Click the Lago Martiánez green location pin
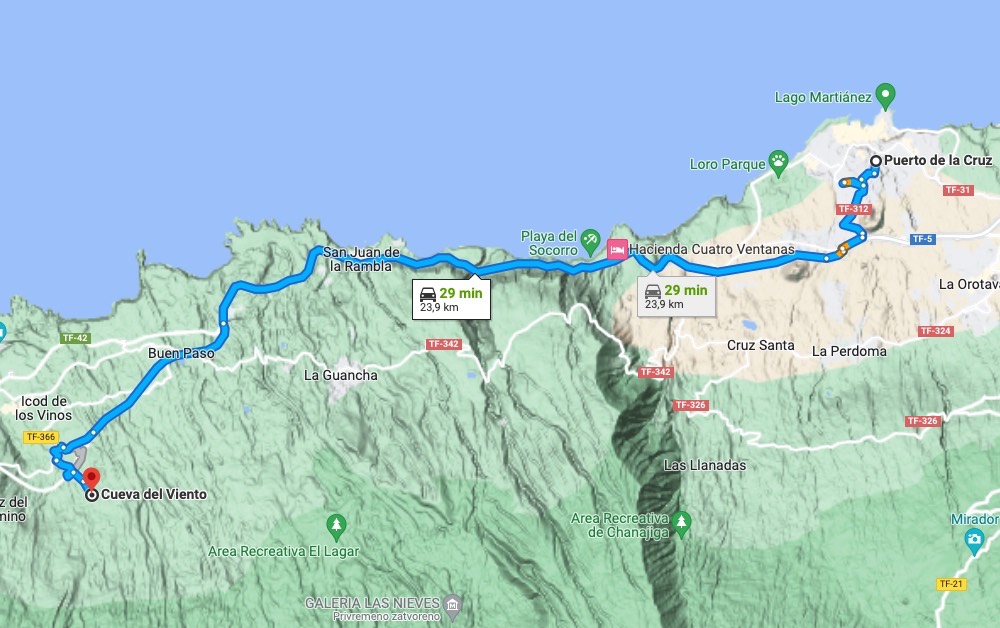1000x628 pixels. [885, 96]
